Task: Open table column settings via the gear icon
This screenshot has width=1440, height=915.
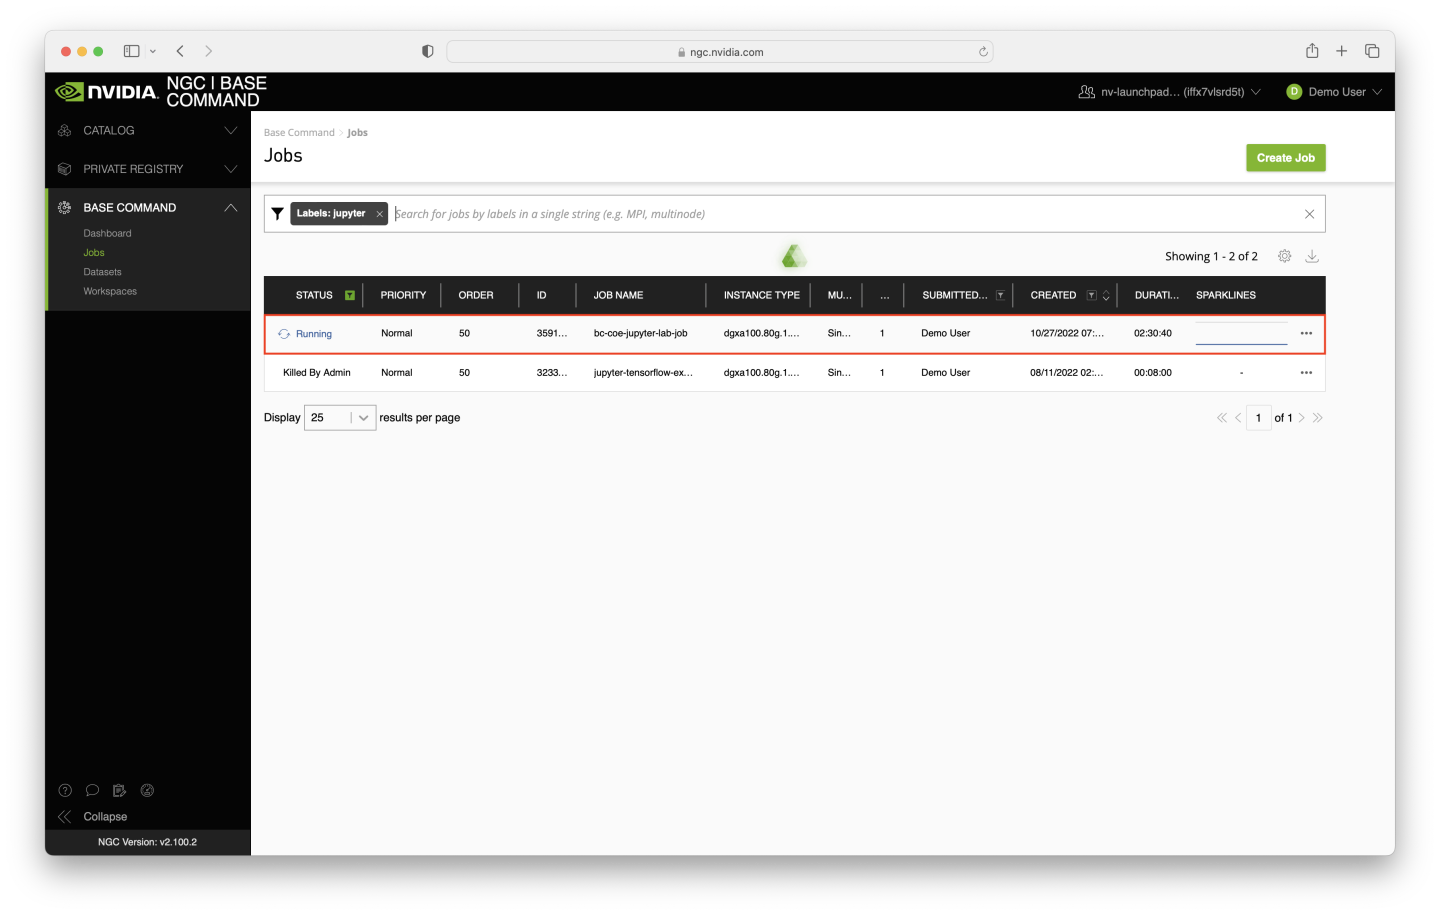Action: point(1284,255)
